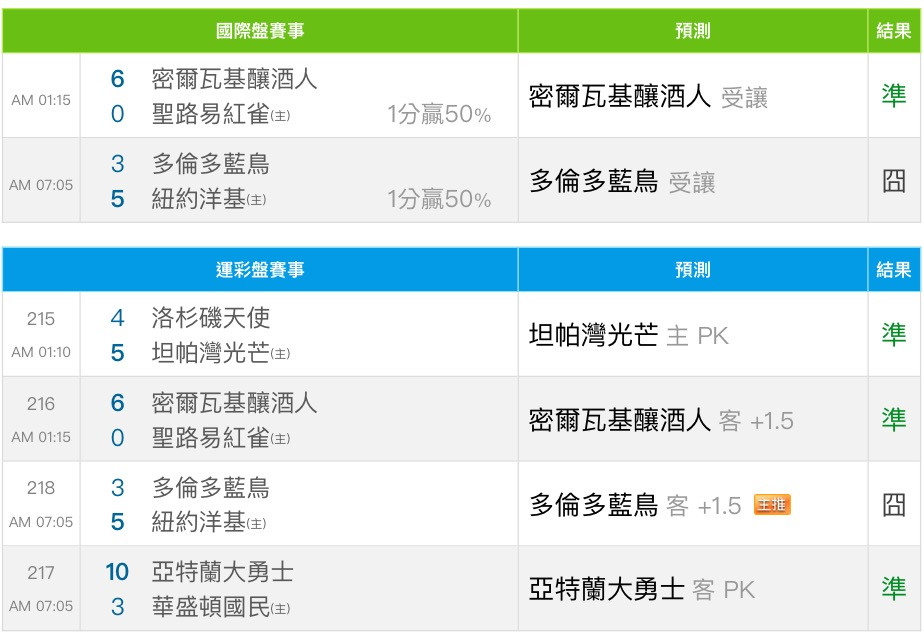The image size is (924, 638).
Task: Select prediction 多倫多藍鳥 客 +1.5
Action: coord(635,505)
